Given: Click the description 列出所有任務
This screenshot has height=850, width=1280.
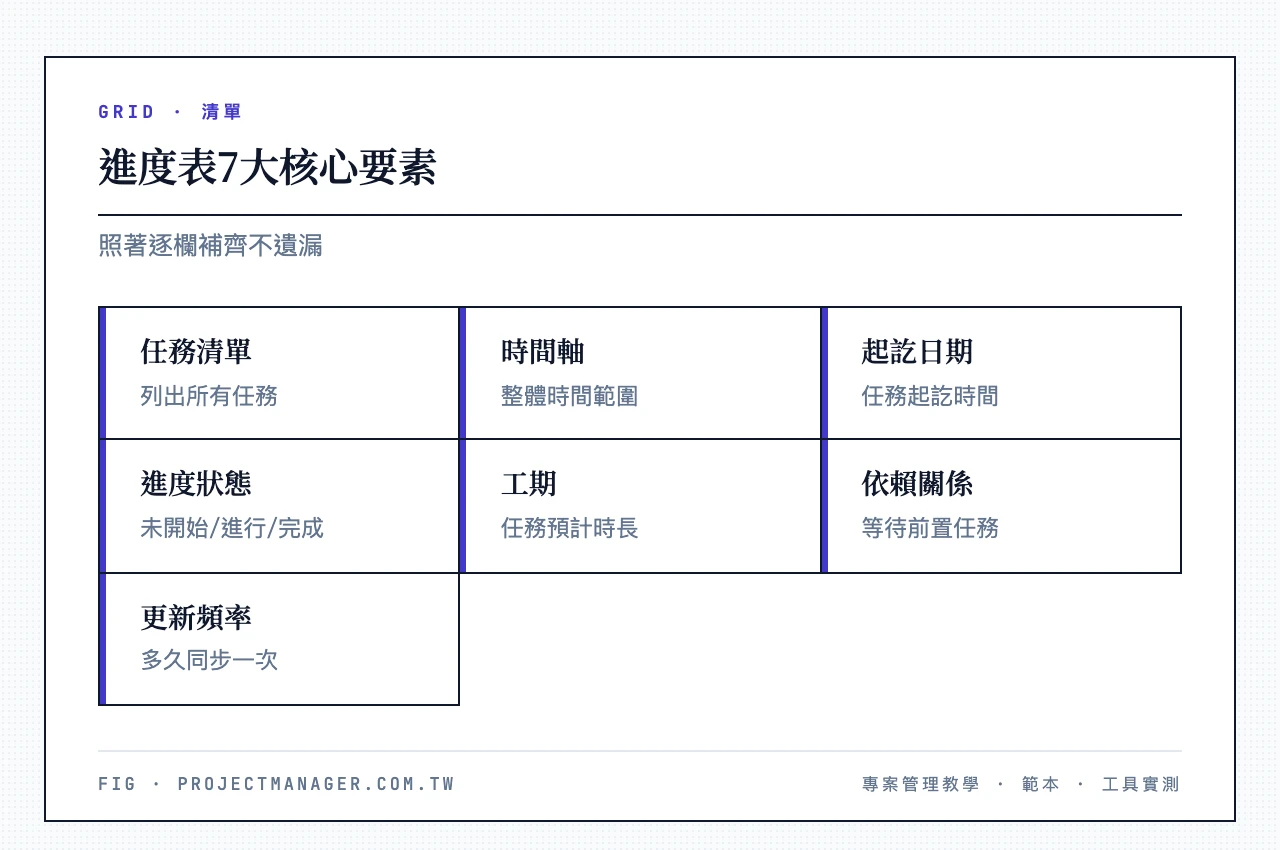Looking at the screenshot, I should tap(209, 396).
